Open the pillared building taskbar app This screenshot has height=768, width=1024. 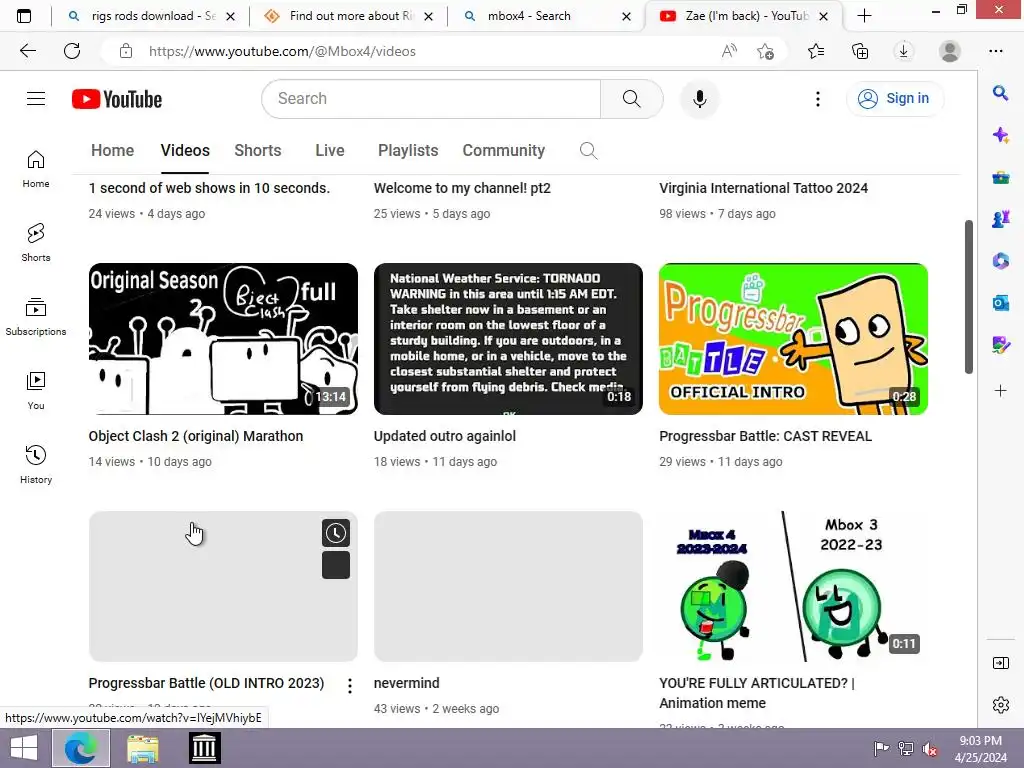[204, 748]
